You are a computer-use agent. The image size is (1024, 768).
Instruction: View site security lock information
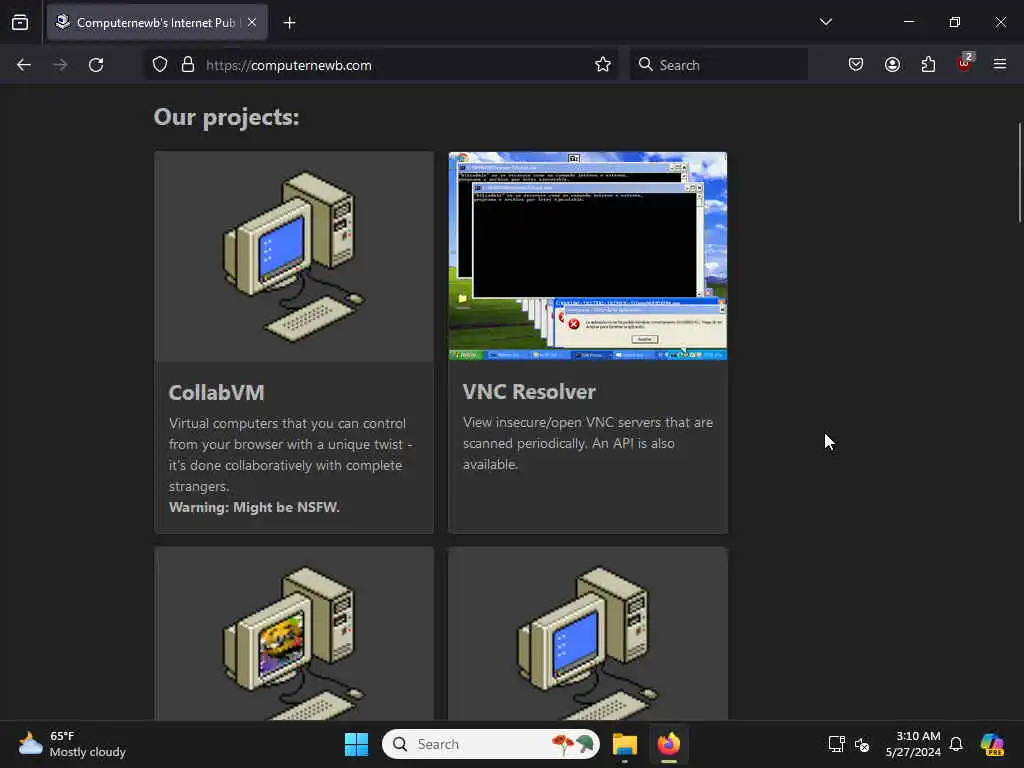188,65
